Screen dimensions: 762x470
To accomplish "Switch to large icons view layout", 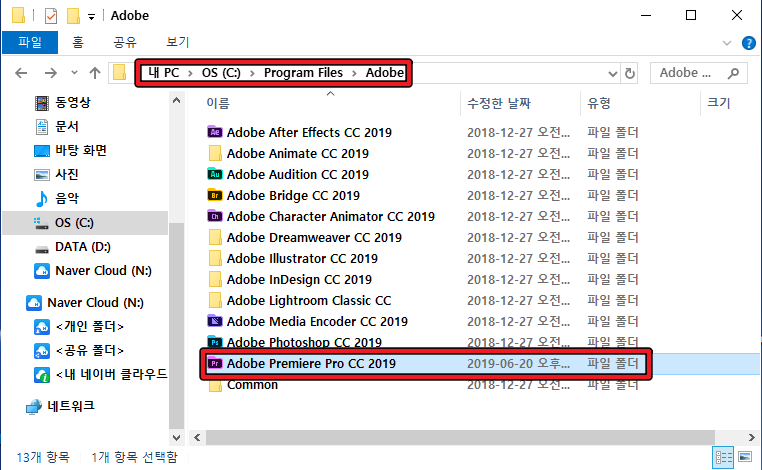I will [745, 457].
